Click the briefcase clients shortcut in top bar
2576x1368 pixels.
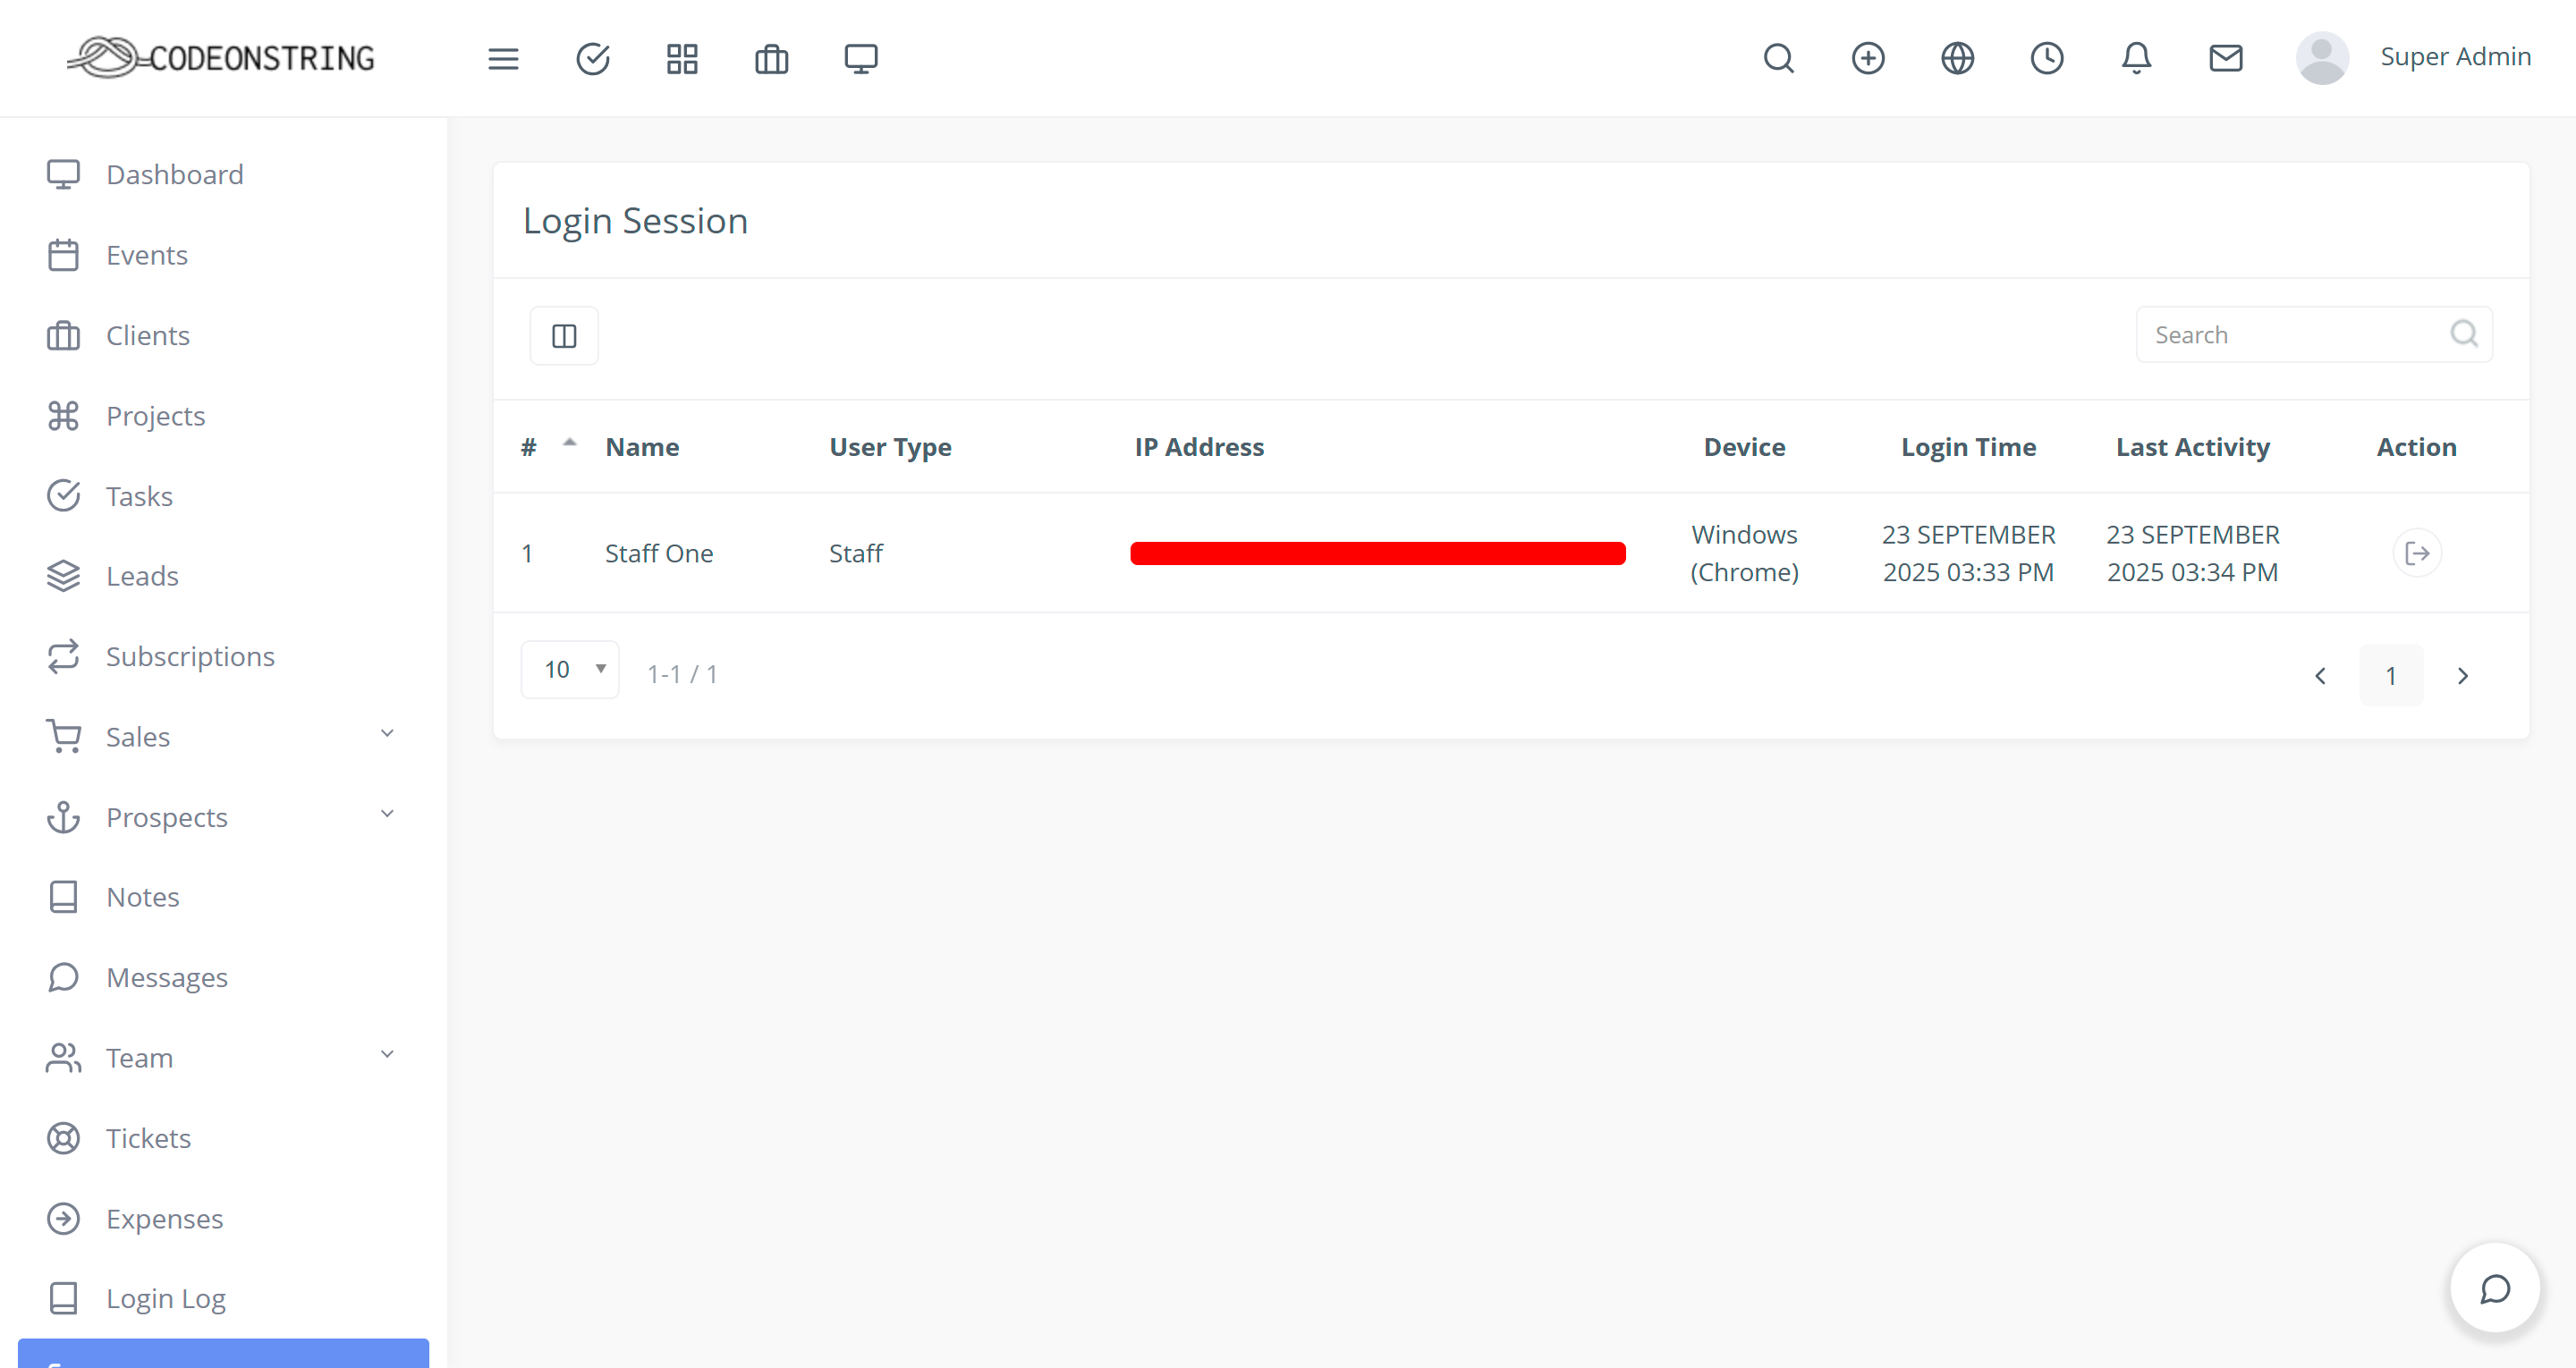tap(771, 59)
